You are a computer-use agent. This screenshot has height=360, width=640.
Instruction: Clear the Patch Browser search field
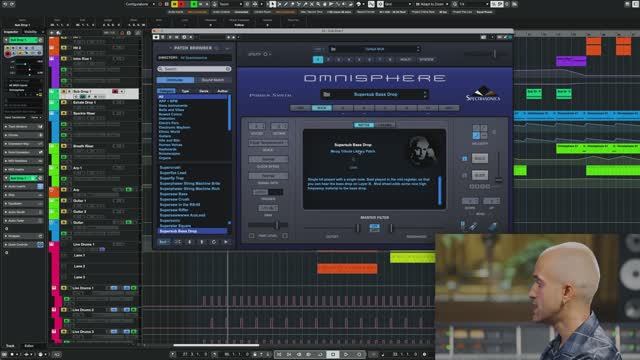pos(228,69)
